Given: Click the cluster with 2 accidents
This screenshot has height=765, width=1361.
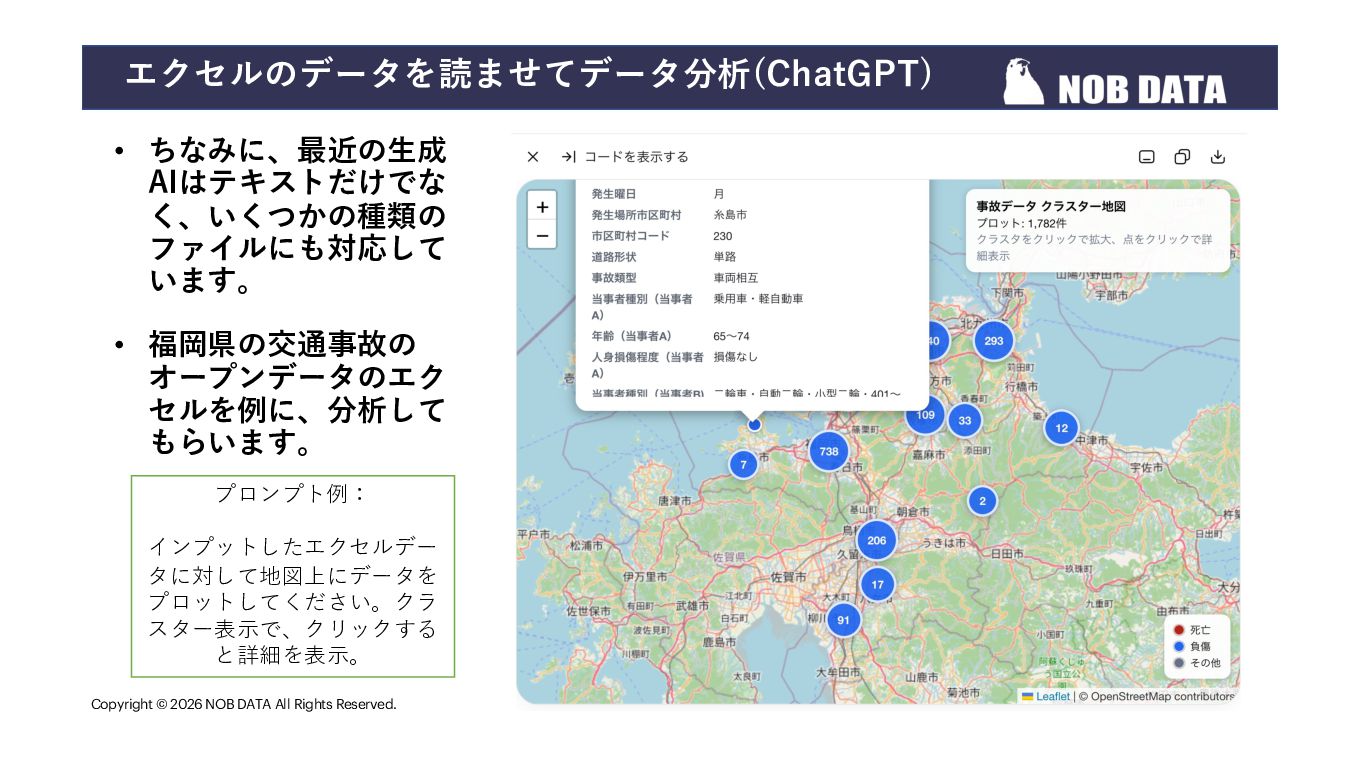Looking at the screenshot, I should (982, 501).
